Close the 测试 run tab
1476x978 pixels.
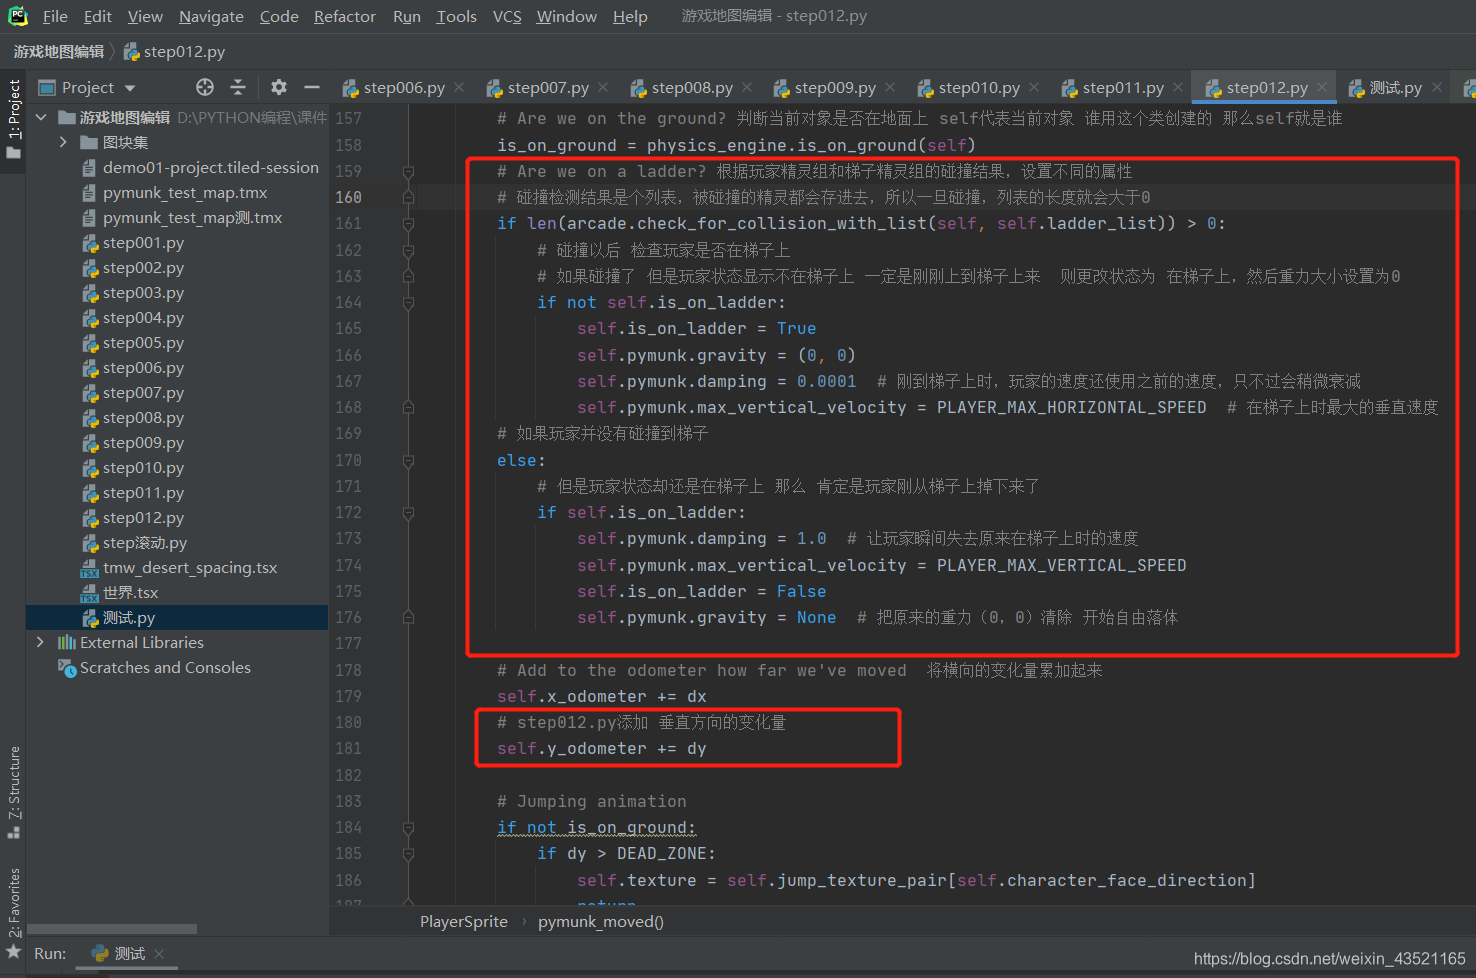[159, 953]
